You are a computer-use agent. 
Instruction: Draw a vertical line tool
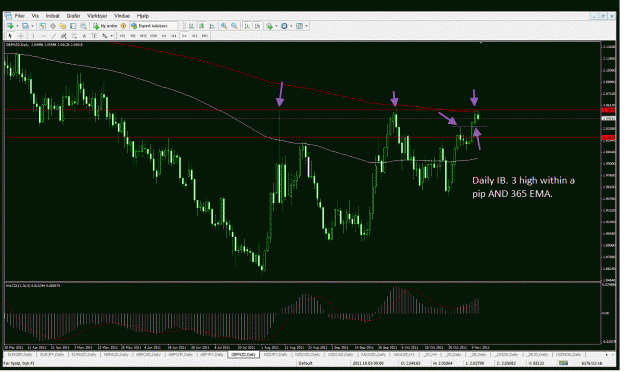pyautogui.click(x=33, y=36)
